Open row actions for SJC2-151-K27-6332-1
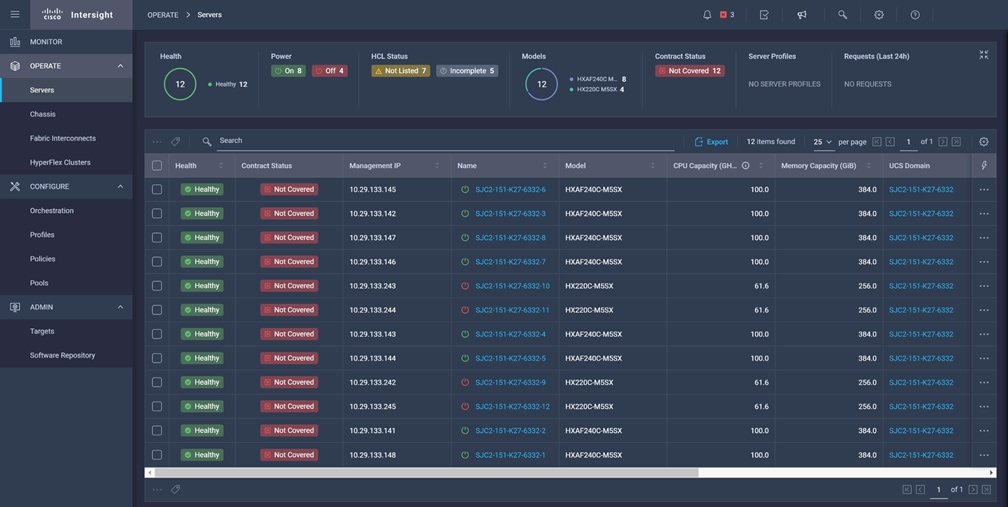1008x507 pixels. coord(984,455)
